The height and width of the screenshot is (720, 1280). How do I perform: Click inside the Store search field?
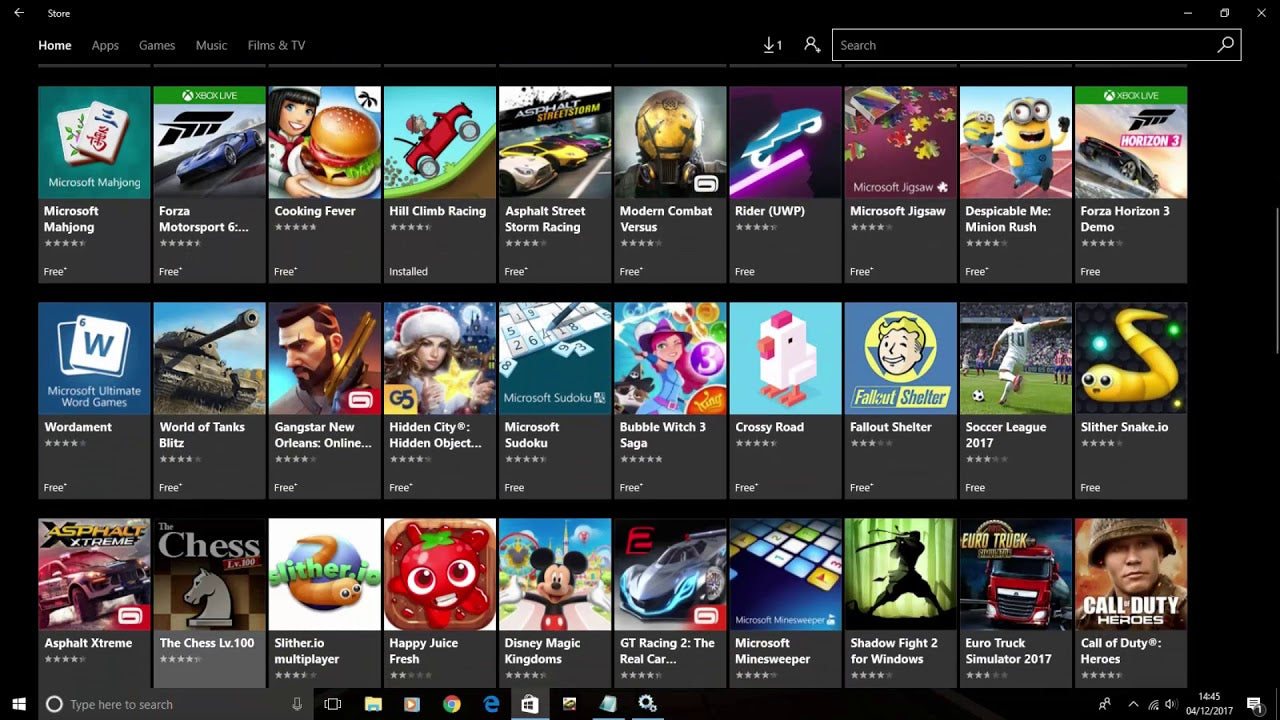tap(1000, 45)
